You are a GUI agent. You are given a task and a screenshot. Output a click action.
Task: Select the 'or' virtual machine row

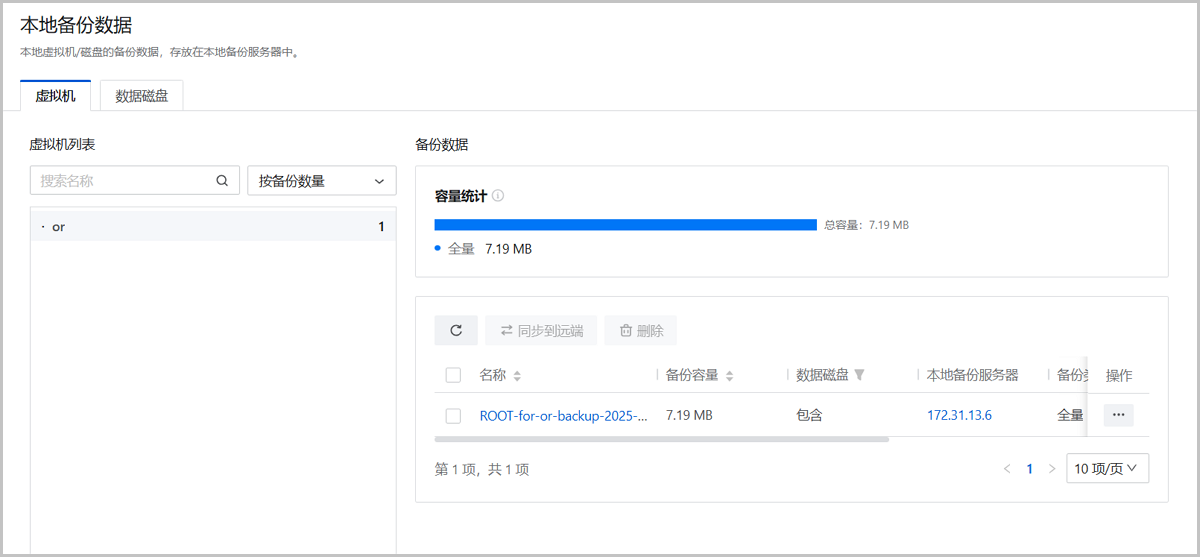click(x=213, y=227)
